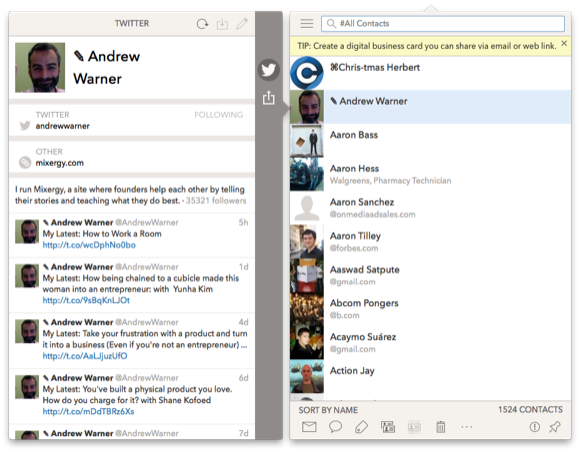Select Aaron Tilley contact

tap(430, 241)
